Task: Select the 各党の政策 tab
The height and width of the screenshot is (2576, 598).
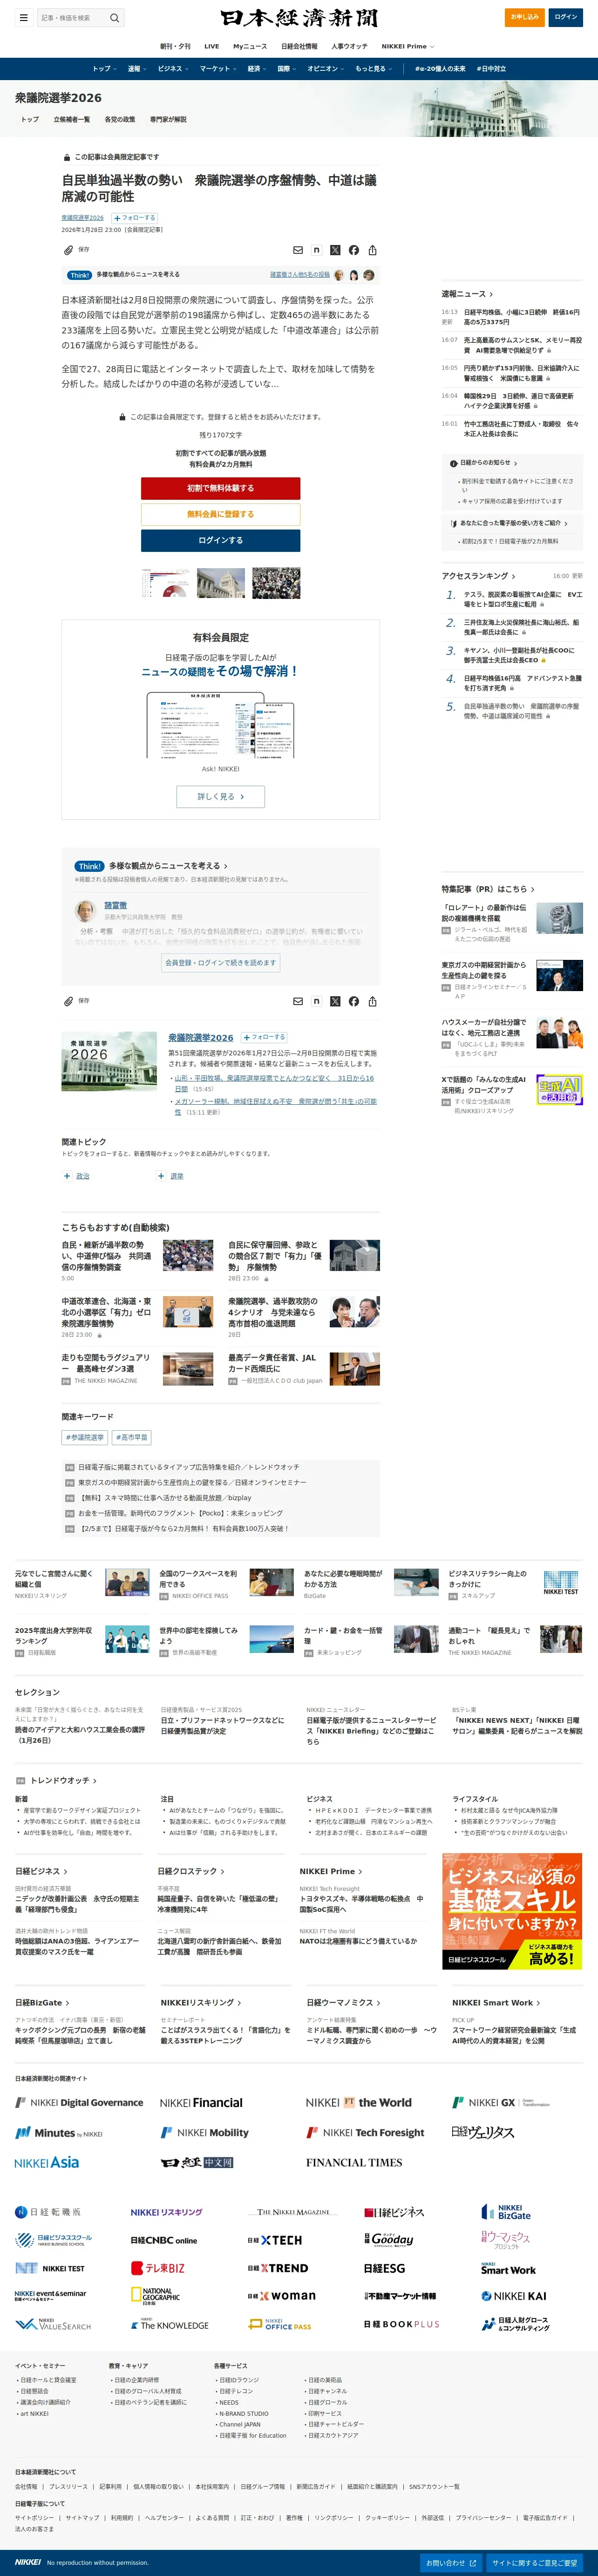Action: (120, 119)
